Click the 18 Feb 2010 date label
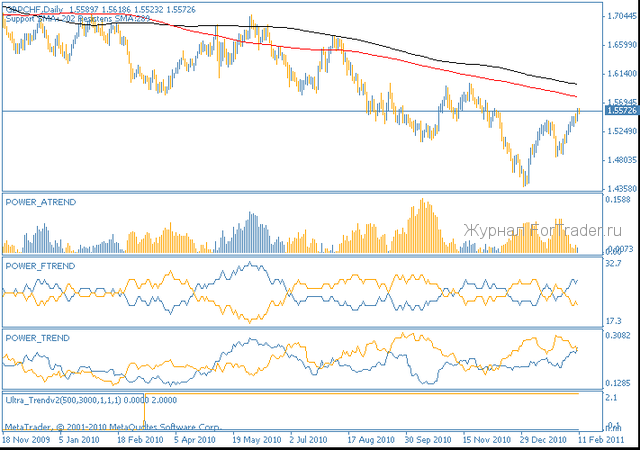Image resolution: width=640 pixels, height=450 pixels. (x=140, y=440)
